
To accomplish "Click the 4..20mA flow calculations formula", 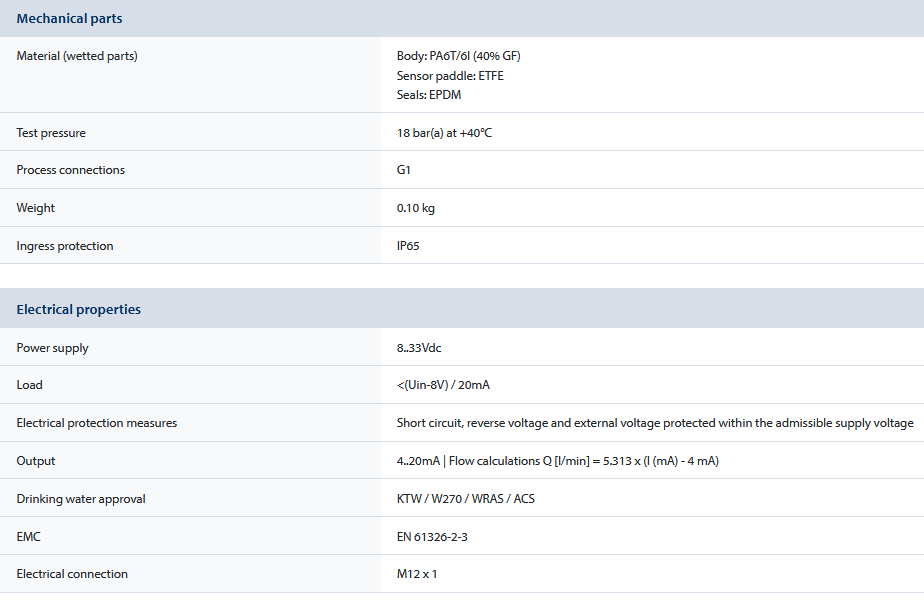I will (x=558, y=461).
